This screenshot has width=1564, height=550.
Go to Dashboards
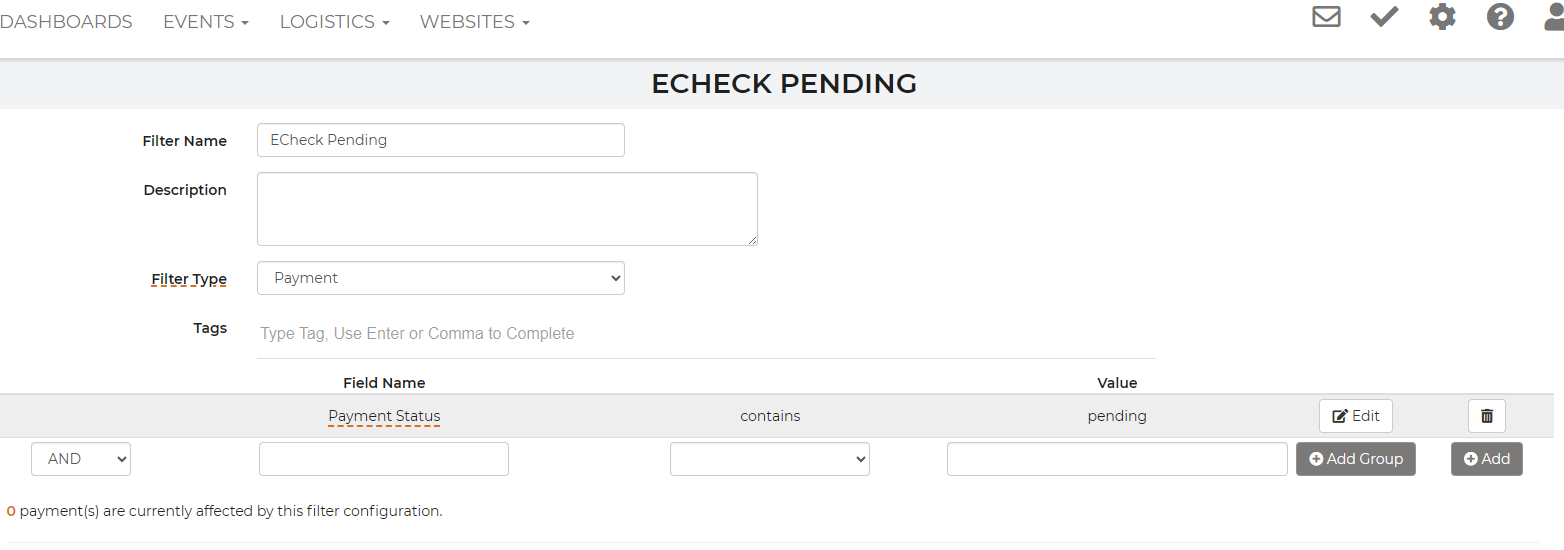[66, 21]
